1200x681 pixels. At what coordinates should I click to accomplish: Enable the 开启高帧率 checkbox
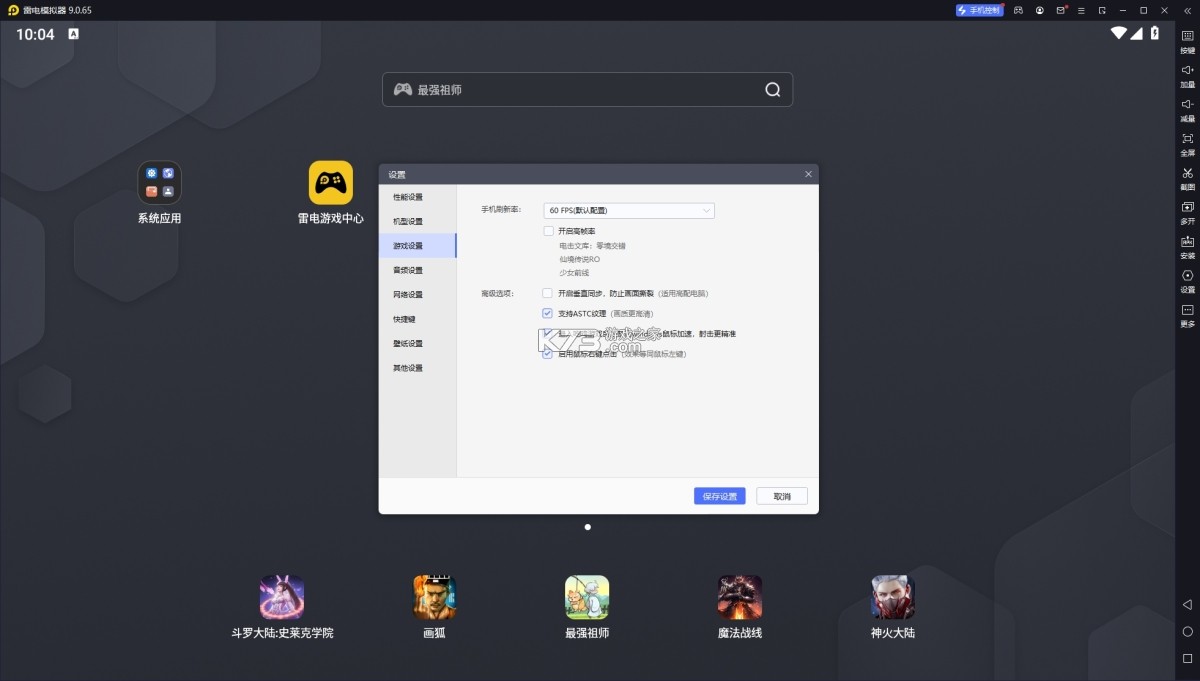(548, 231)
